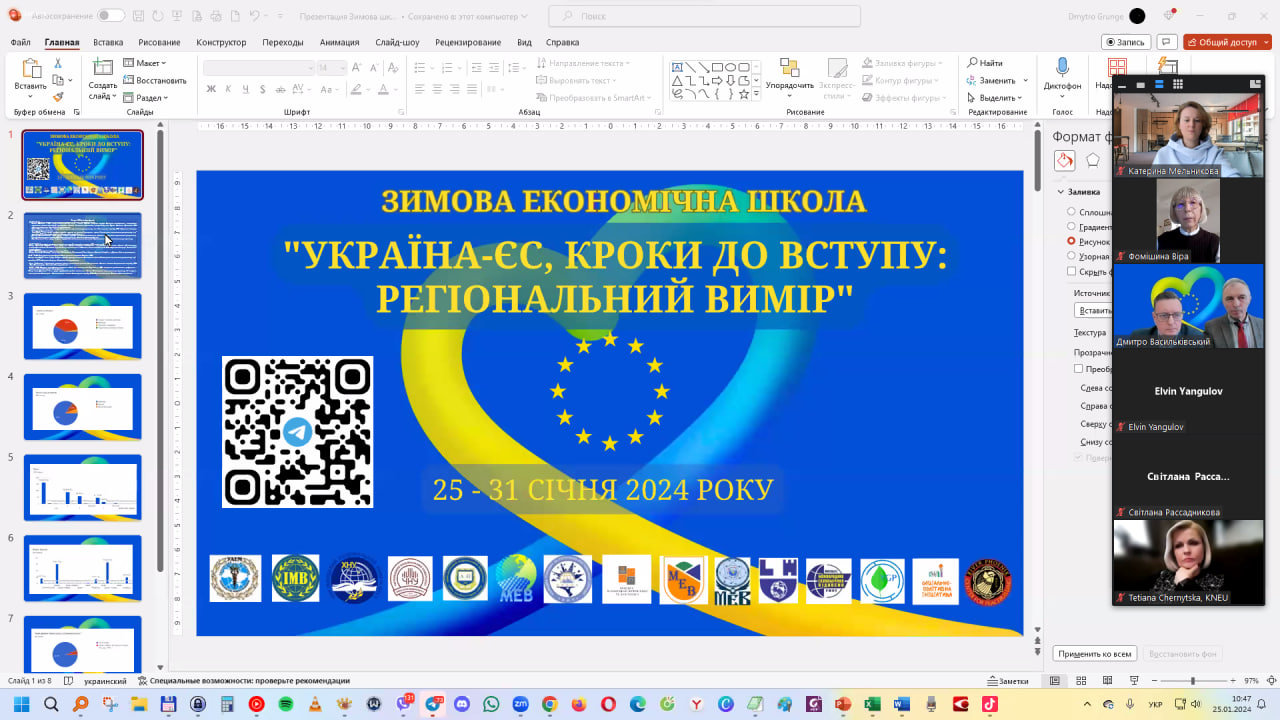Open Telegram from the taskbar
This screenshot has width=1280, height=720.
(x=434, y=704)
